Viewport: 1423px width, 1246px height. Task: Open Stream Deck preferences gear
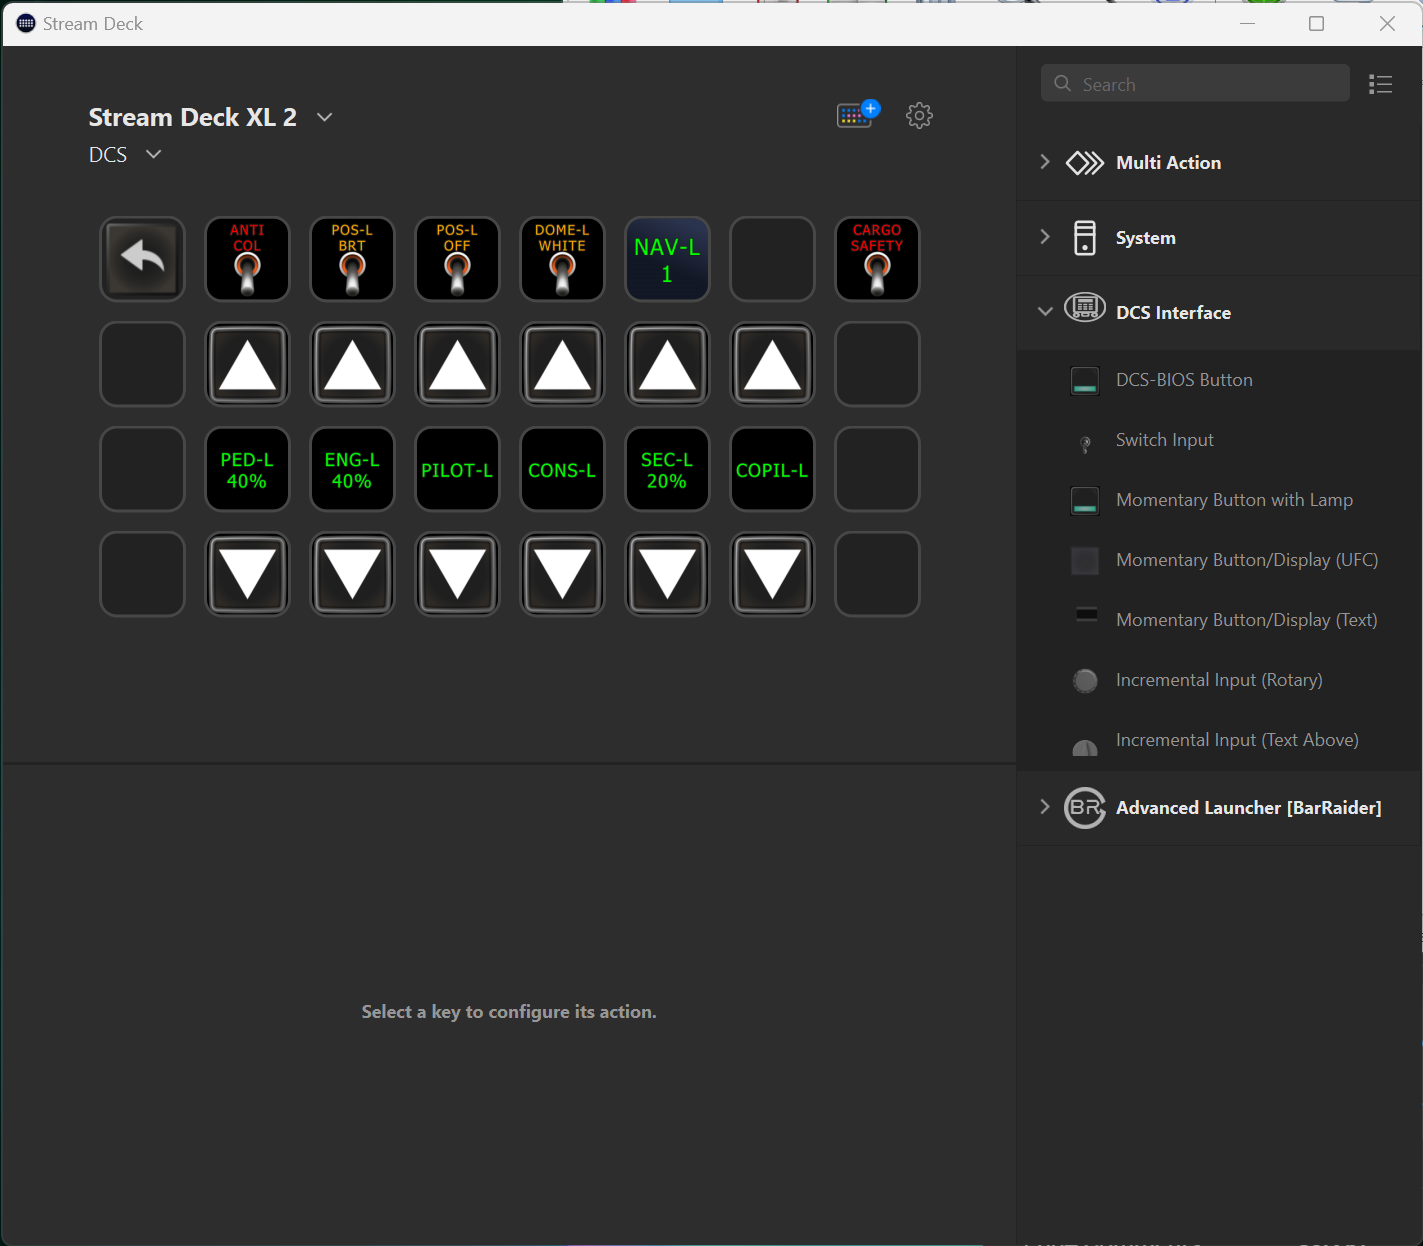pyautogui.click(x=919, y=116)
